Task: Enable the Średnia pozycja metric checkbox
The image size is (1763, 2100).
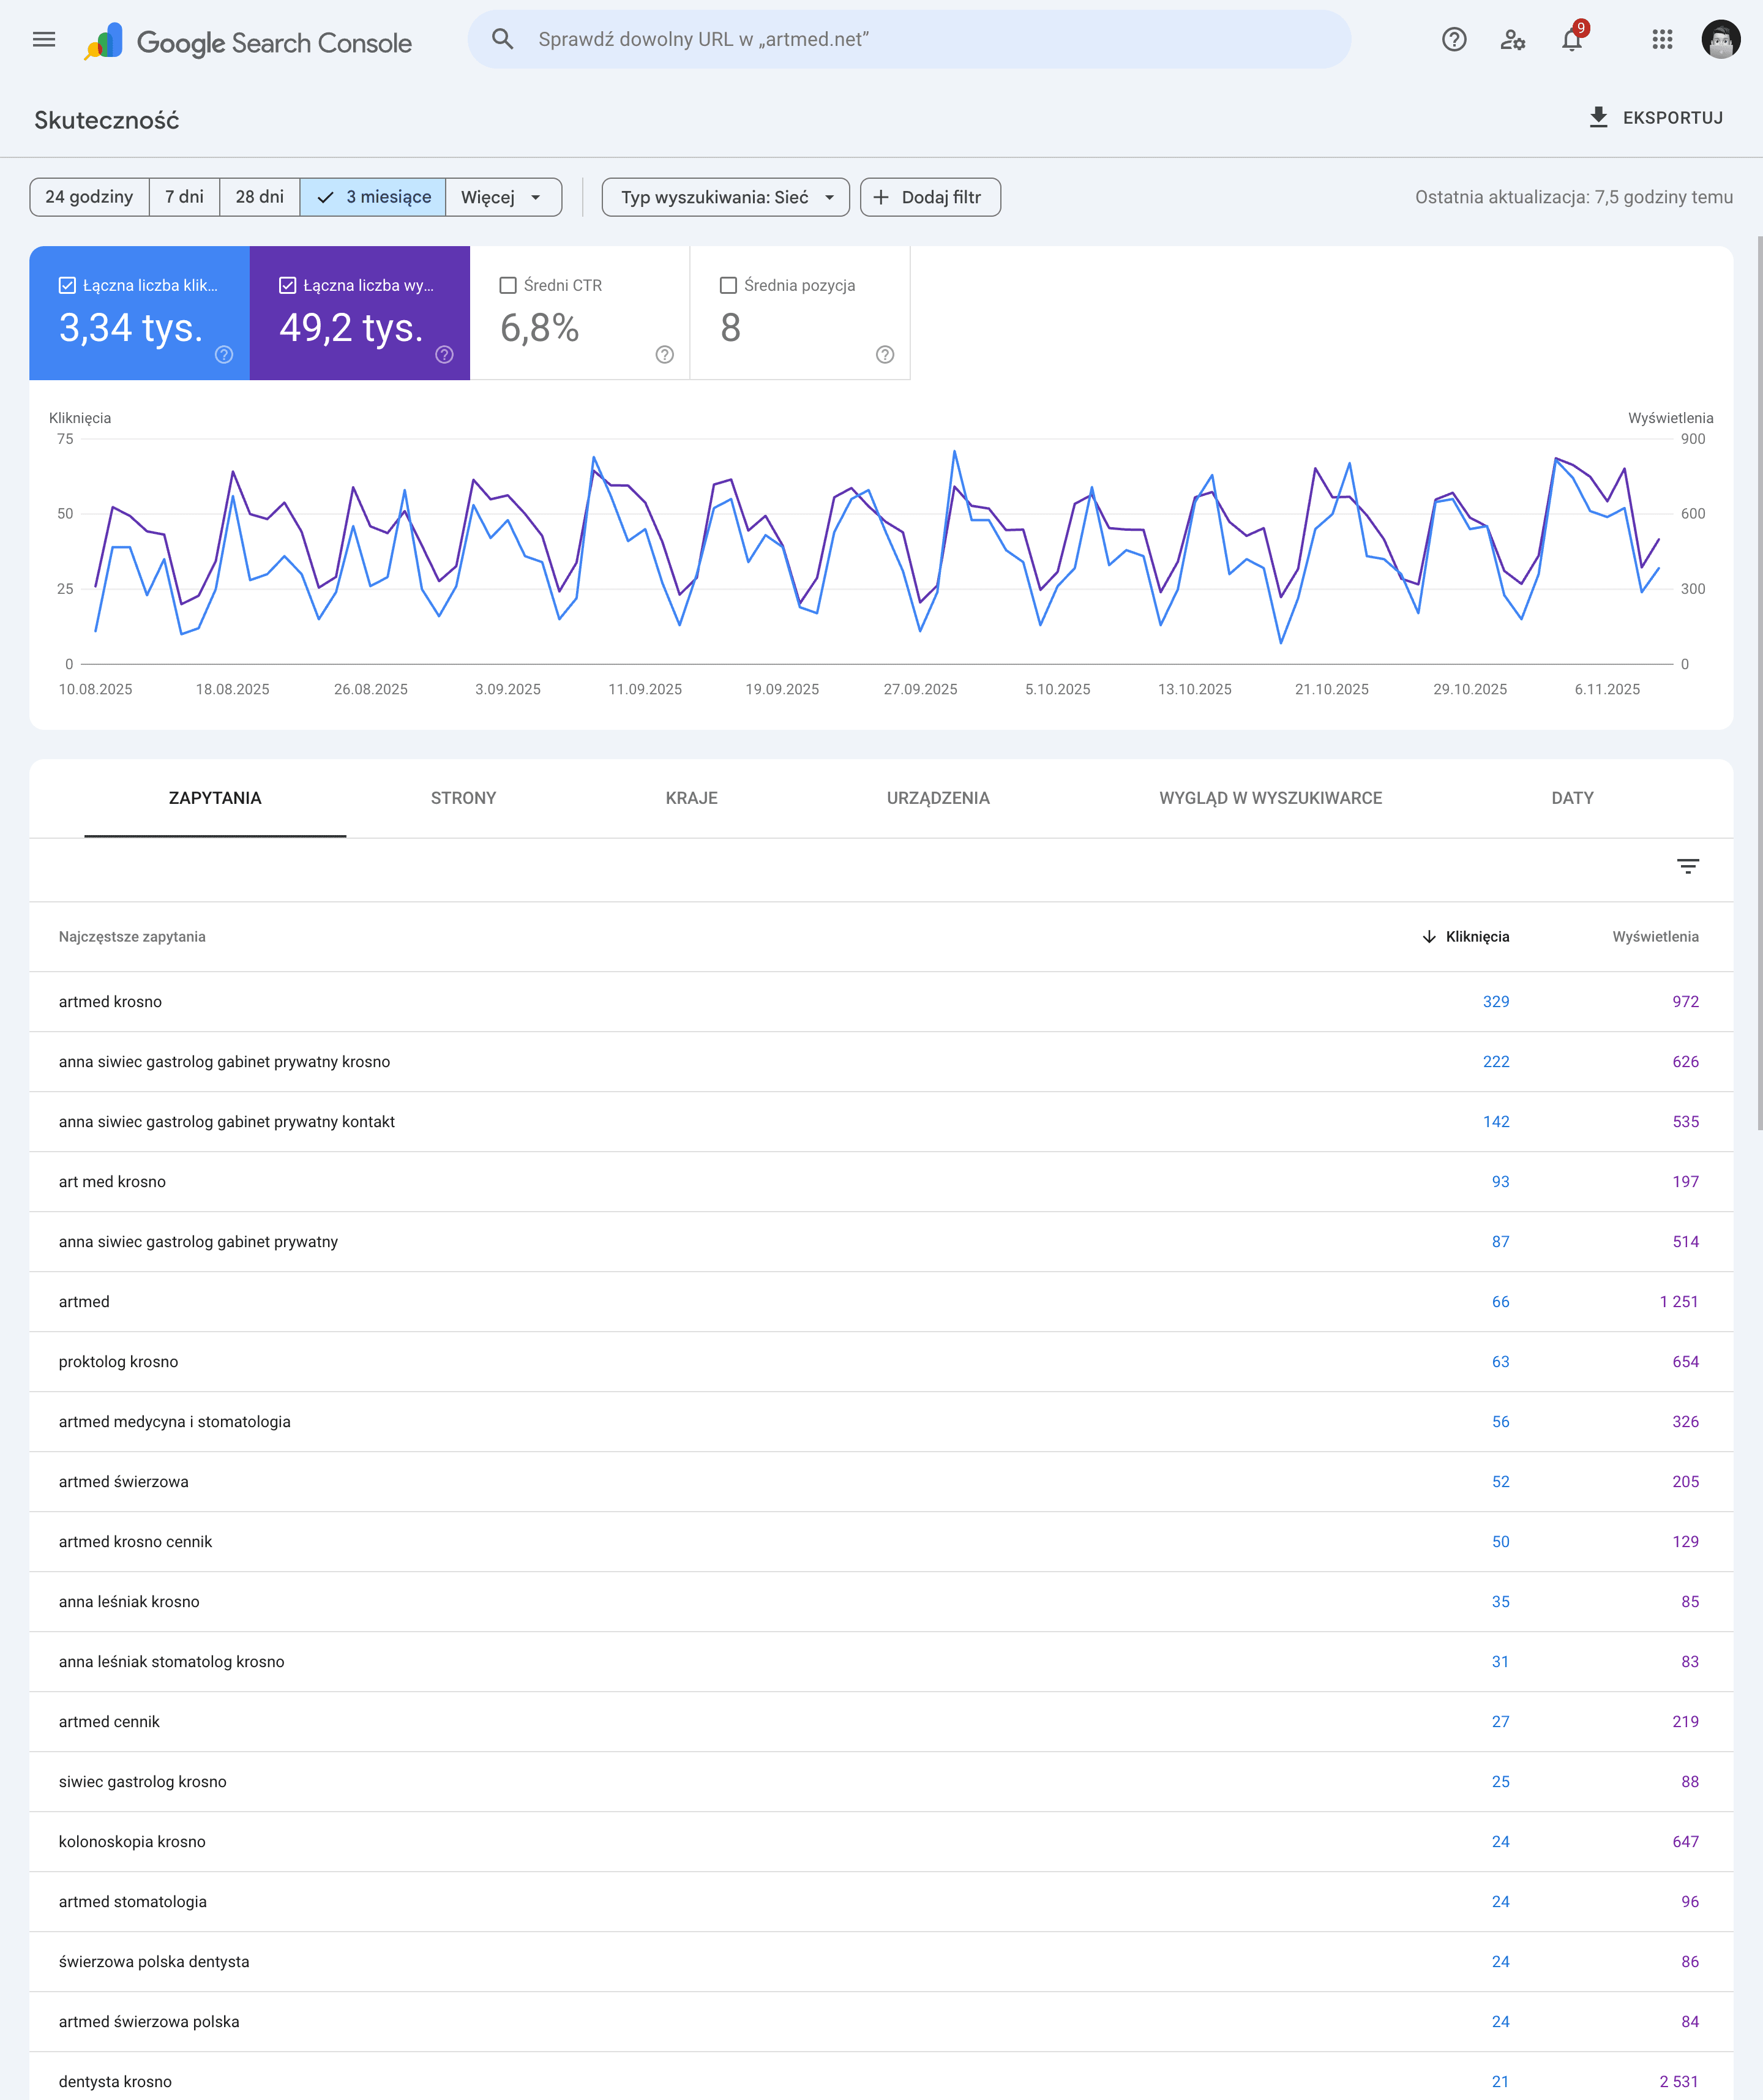Action: point(728,285)
